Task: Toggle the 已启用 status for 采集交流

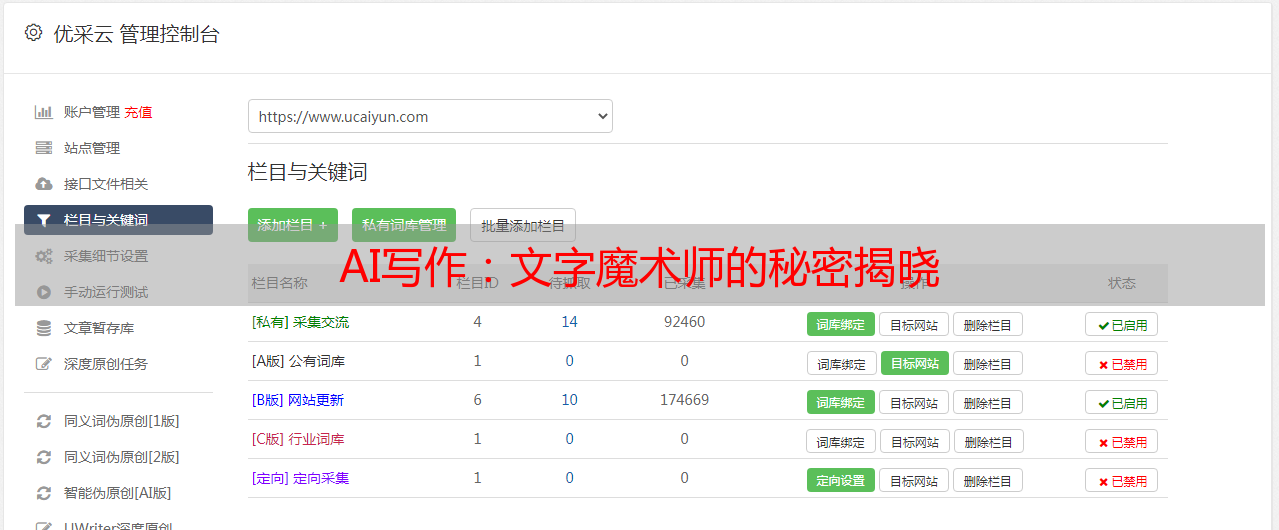Action: (x=1122, y=324)
